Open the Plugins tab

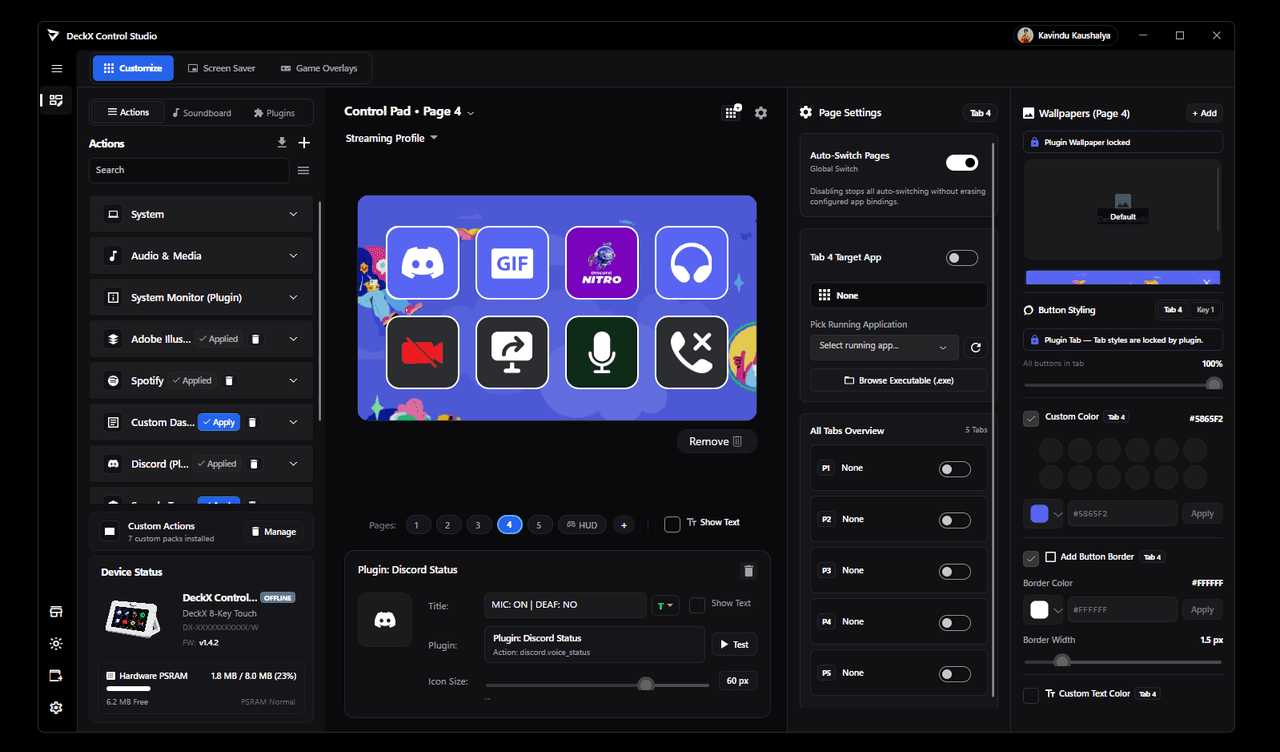274,113
